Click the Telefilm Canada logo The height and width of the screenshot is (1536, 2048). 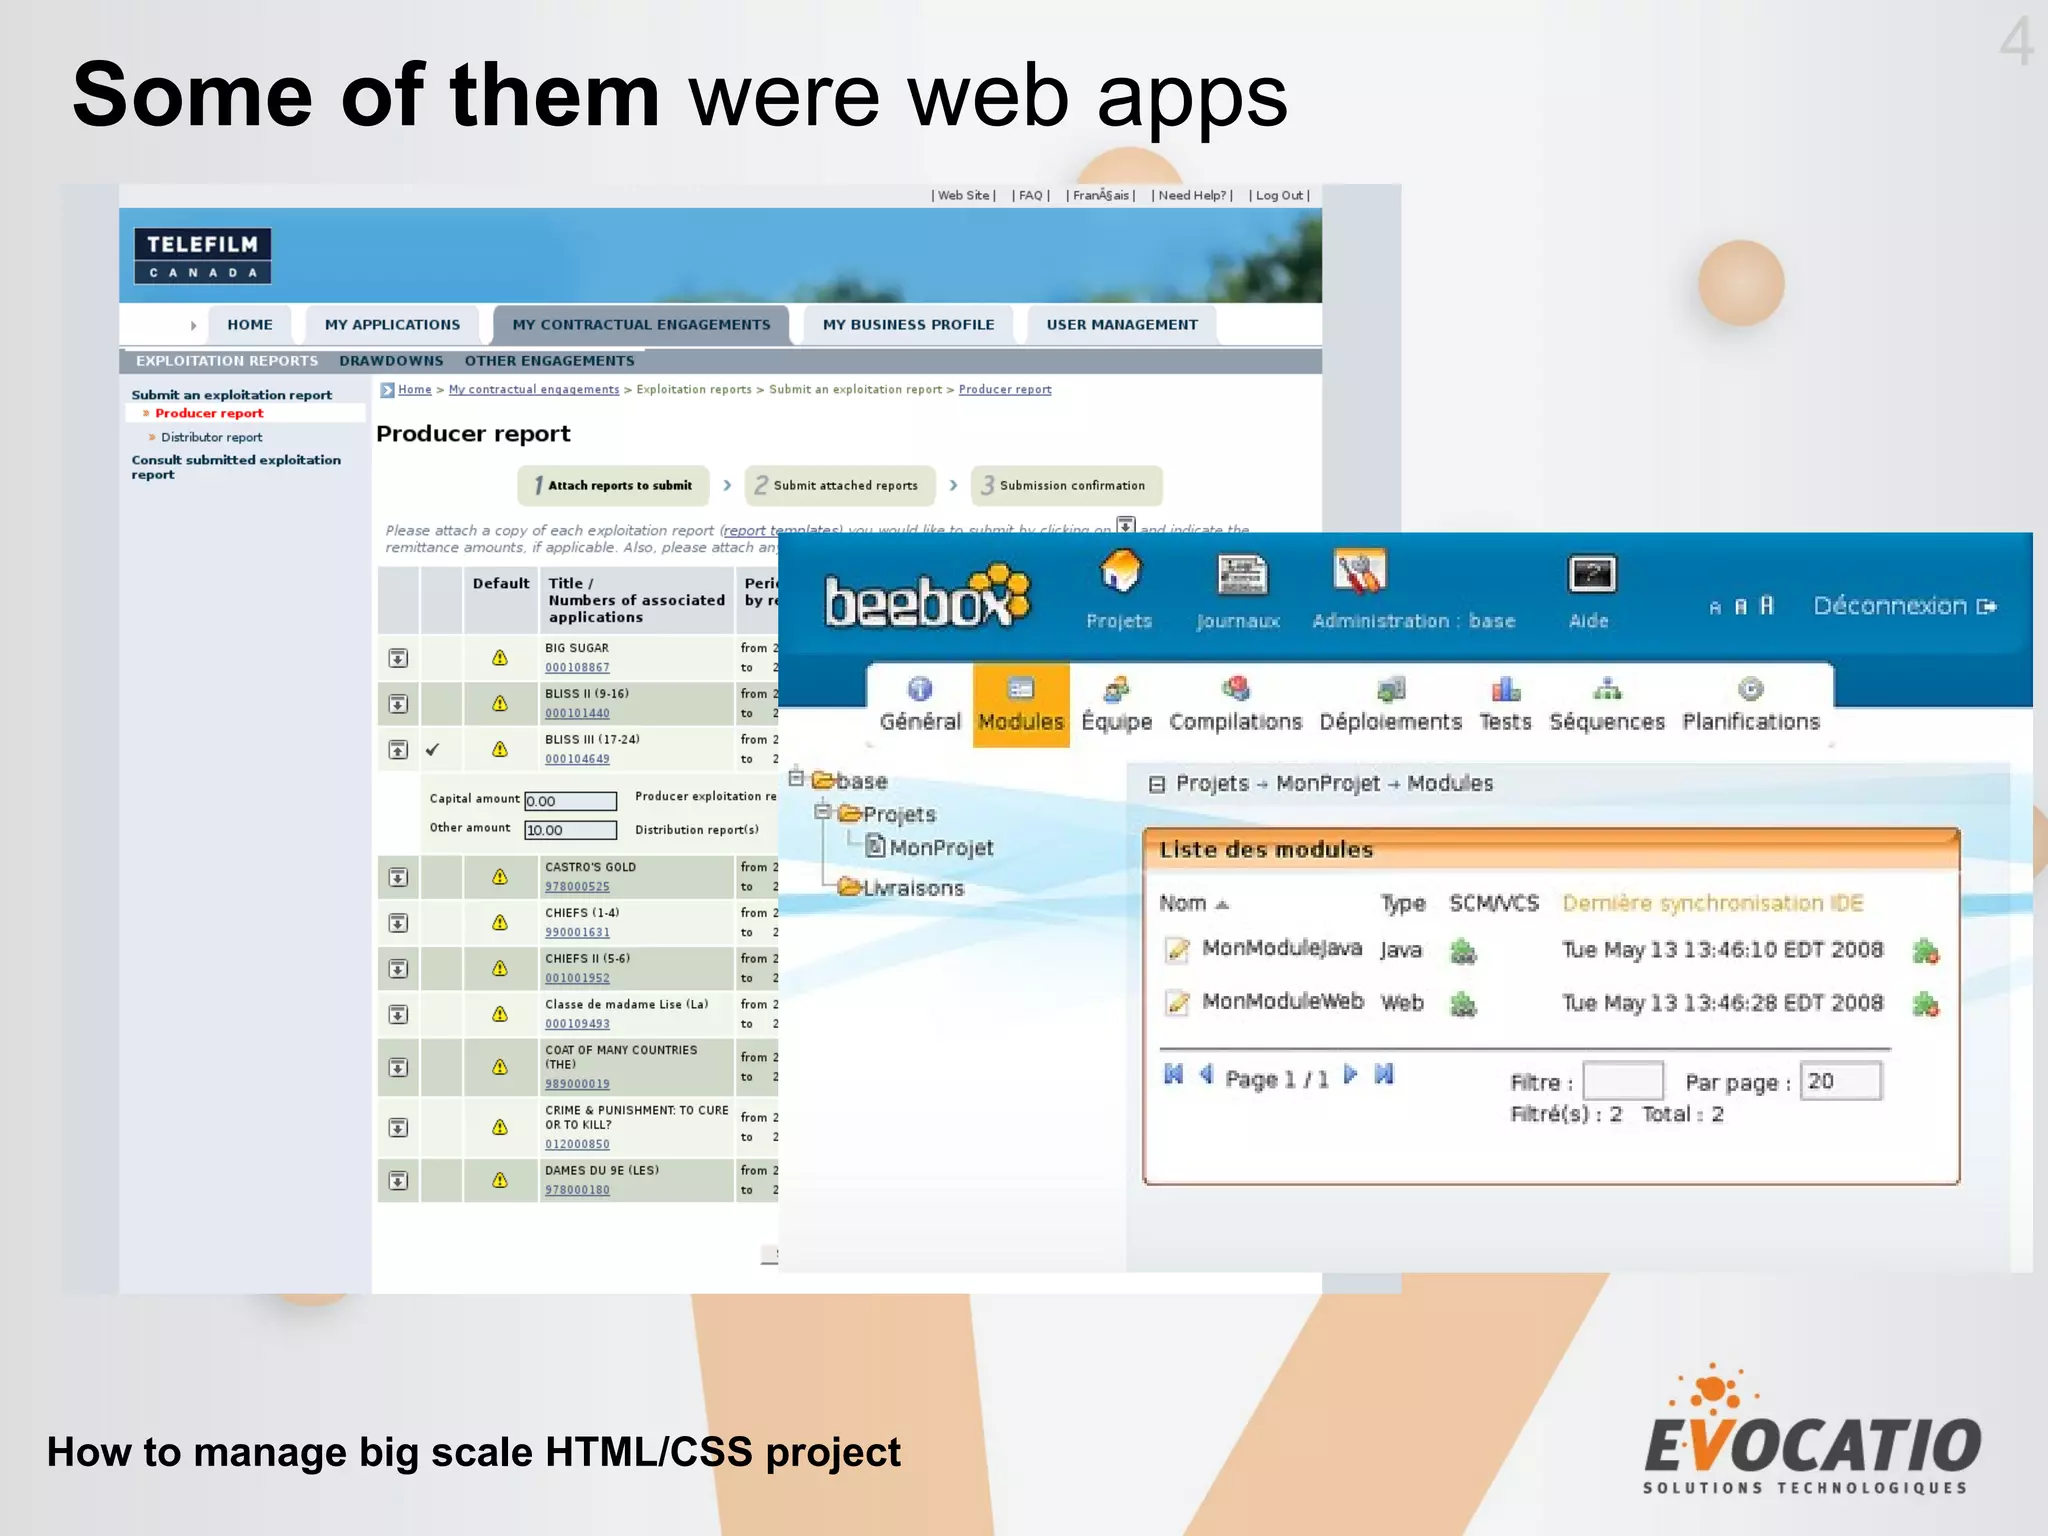203,256
